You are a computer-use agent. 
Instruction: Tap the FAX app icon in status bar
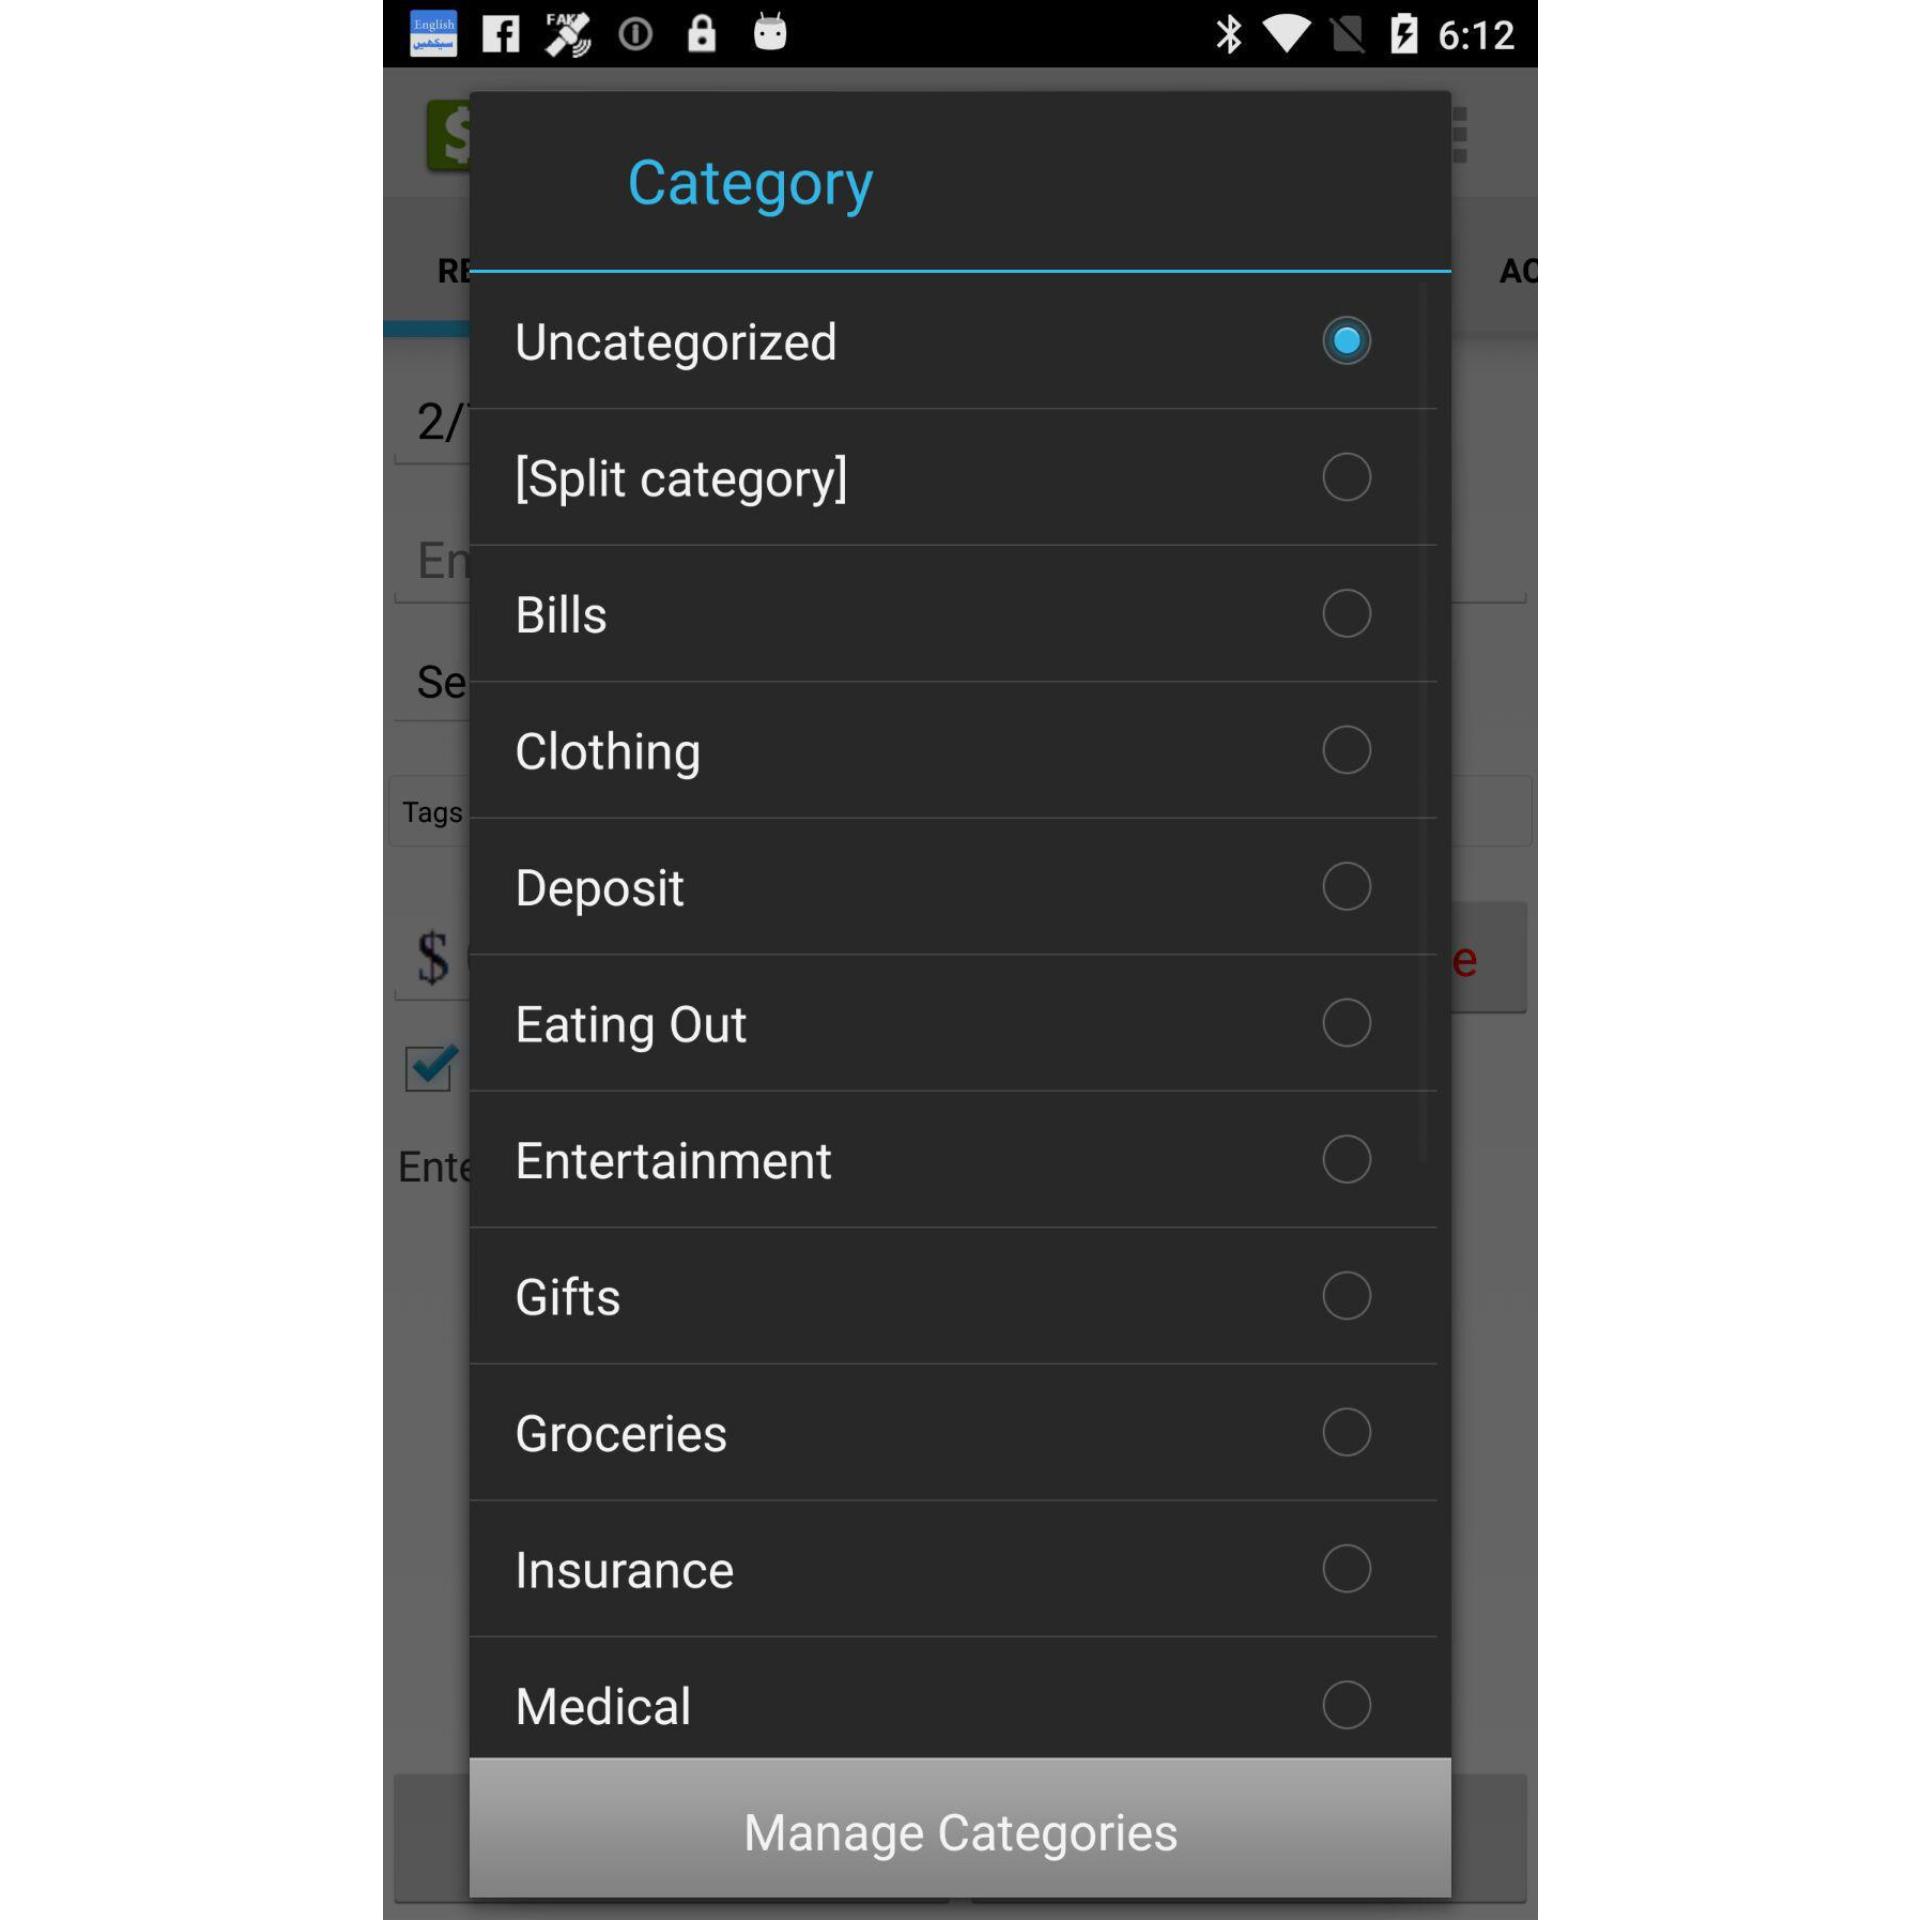pyautogui.click(x=566, y=32)
